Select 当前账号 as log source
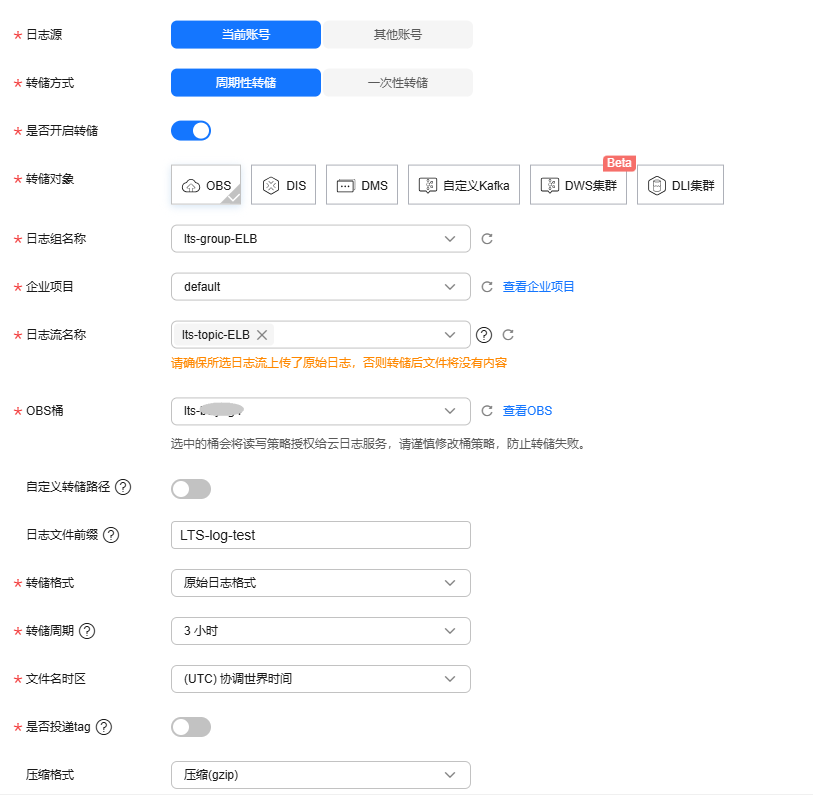This screenshot has height=799, width=813. (246, 35)
